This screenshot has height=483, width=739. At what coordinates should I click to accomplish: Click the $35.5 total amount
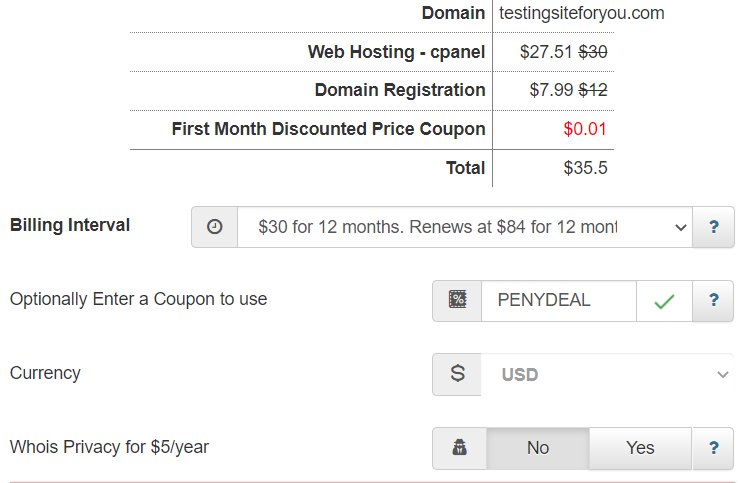pyautogui.click(x=585, y=168)
